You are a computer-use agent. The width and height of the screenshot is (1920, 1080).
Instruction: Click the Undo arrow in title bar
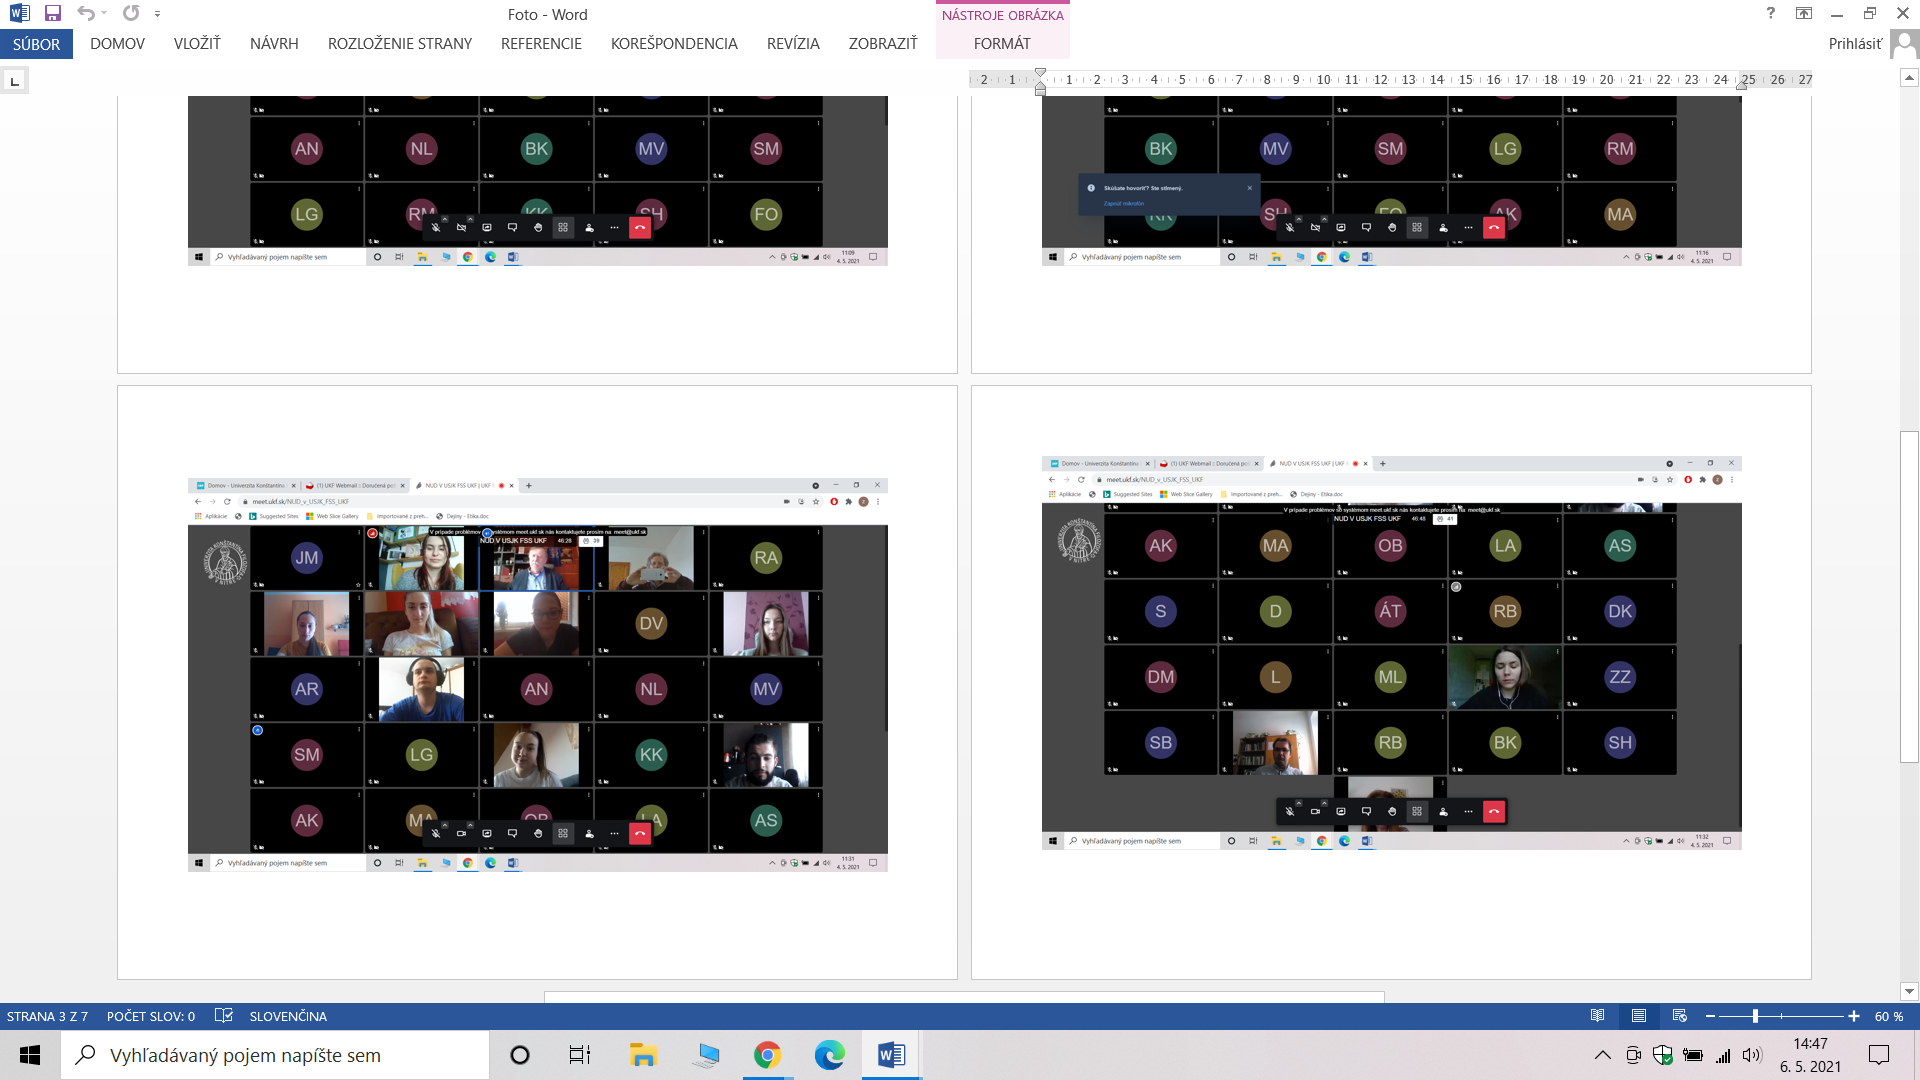[86, 14]
